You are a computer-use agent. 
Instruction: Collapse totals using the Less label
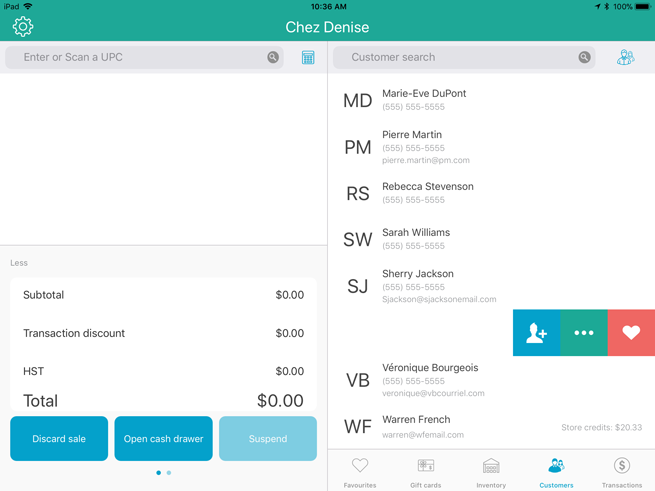pos(19,263)
